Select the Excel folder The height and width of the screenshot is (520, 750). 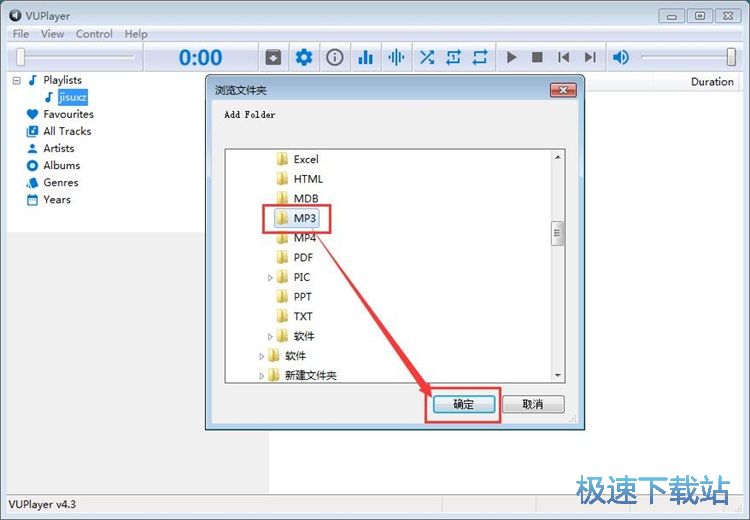(x=306, y=159)
